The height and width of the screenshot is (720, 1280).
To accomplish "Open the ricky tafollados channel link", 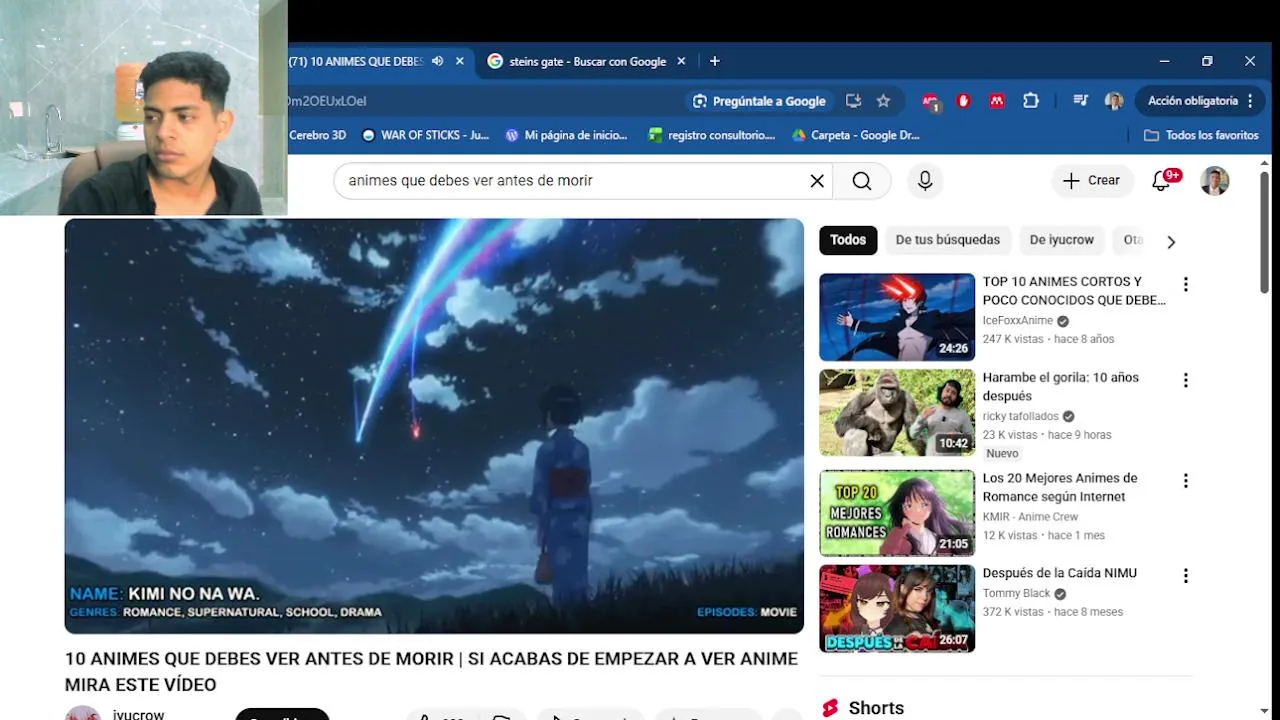I will click(1020, 417).
